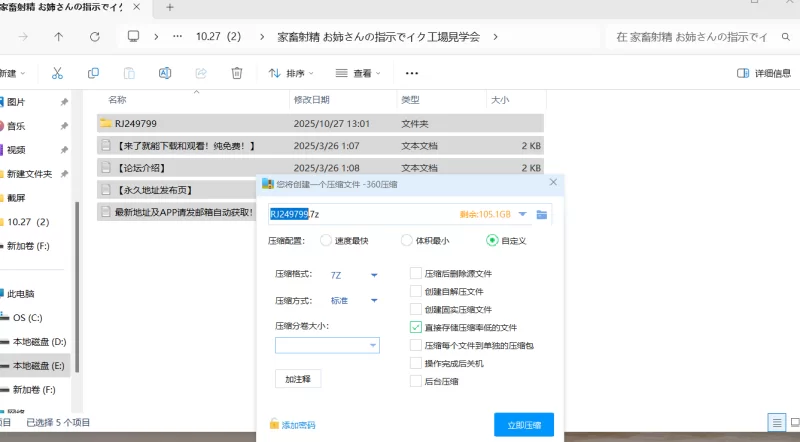Open the three-dot more options menu
Image resolution: width=800 pixels, height=442 pixels.
pyautogui.click(x=411, y=73)
